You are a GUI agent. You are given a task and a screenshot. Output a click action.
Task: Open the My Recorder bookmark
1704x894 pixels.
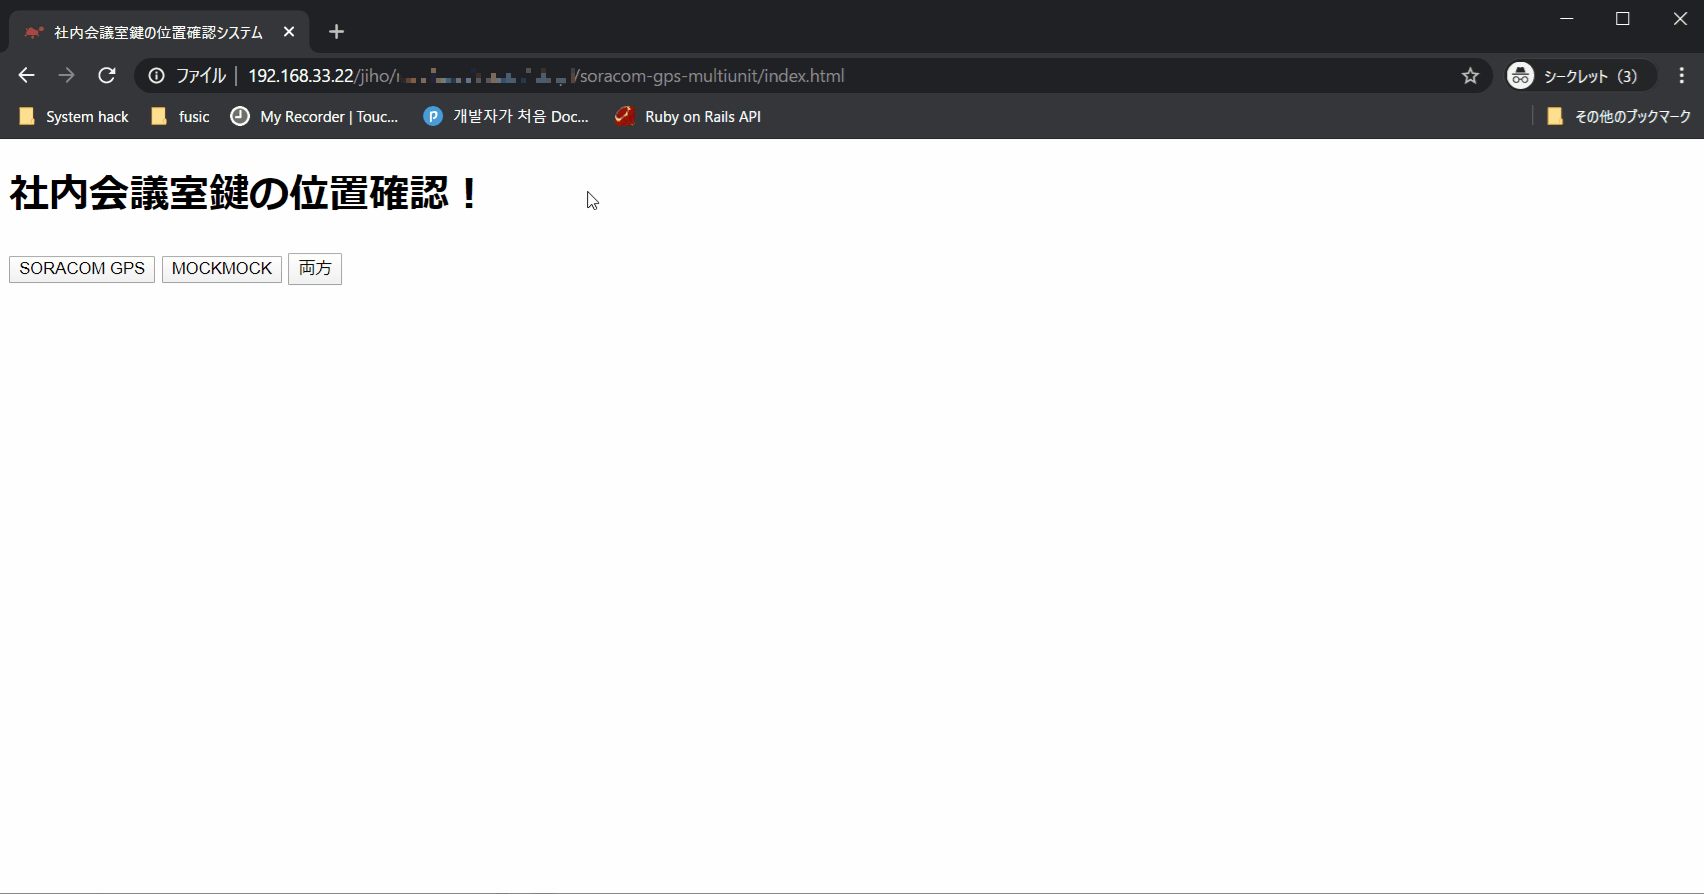tap(315, 117)
